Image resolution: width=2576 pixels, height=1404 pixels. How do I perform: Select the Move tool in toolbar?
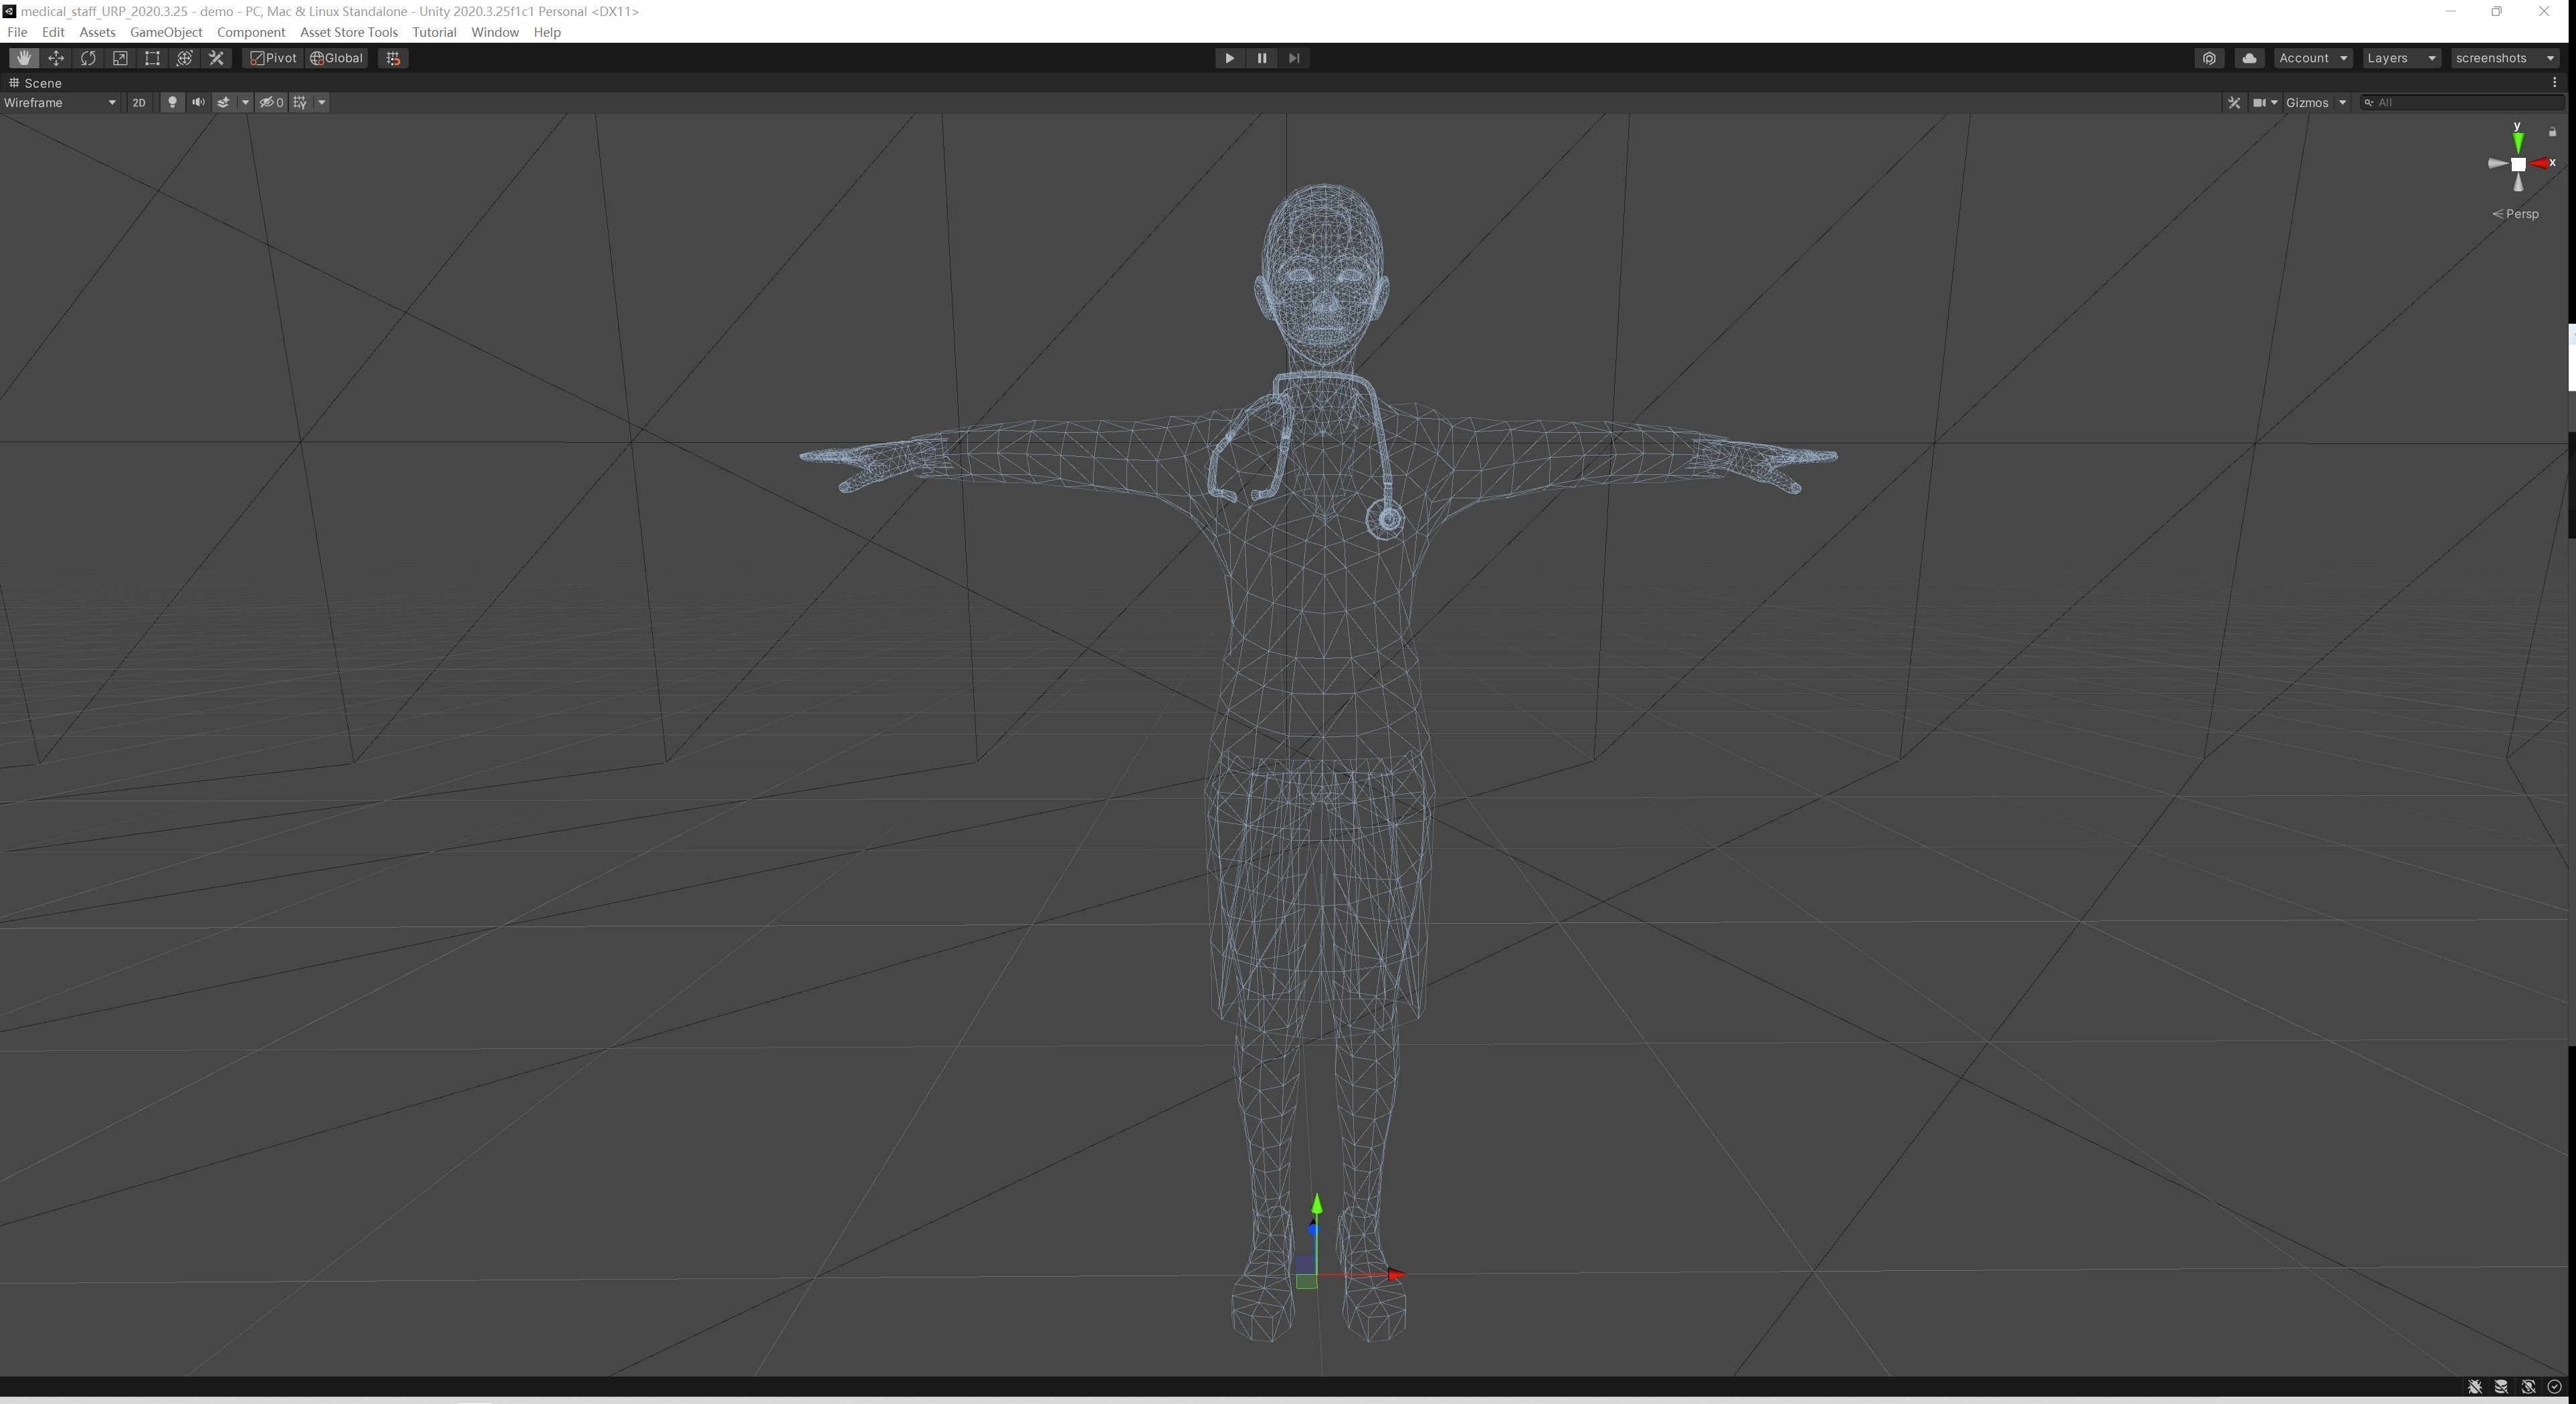(x=56, y=58)
